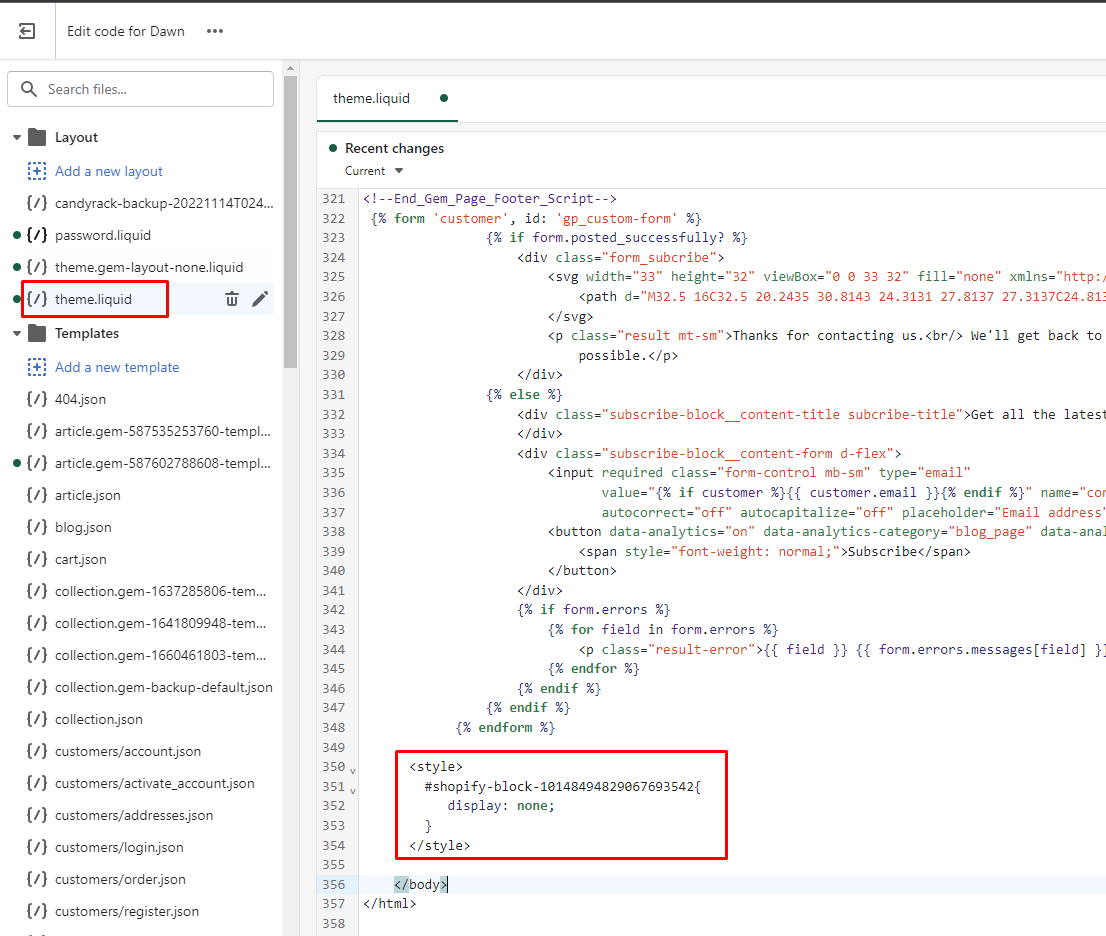Click the file icon beside article.json
This screenshot has width=1106, height=936.
click(37, 495)
